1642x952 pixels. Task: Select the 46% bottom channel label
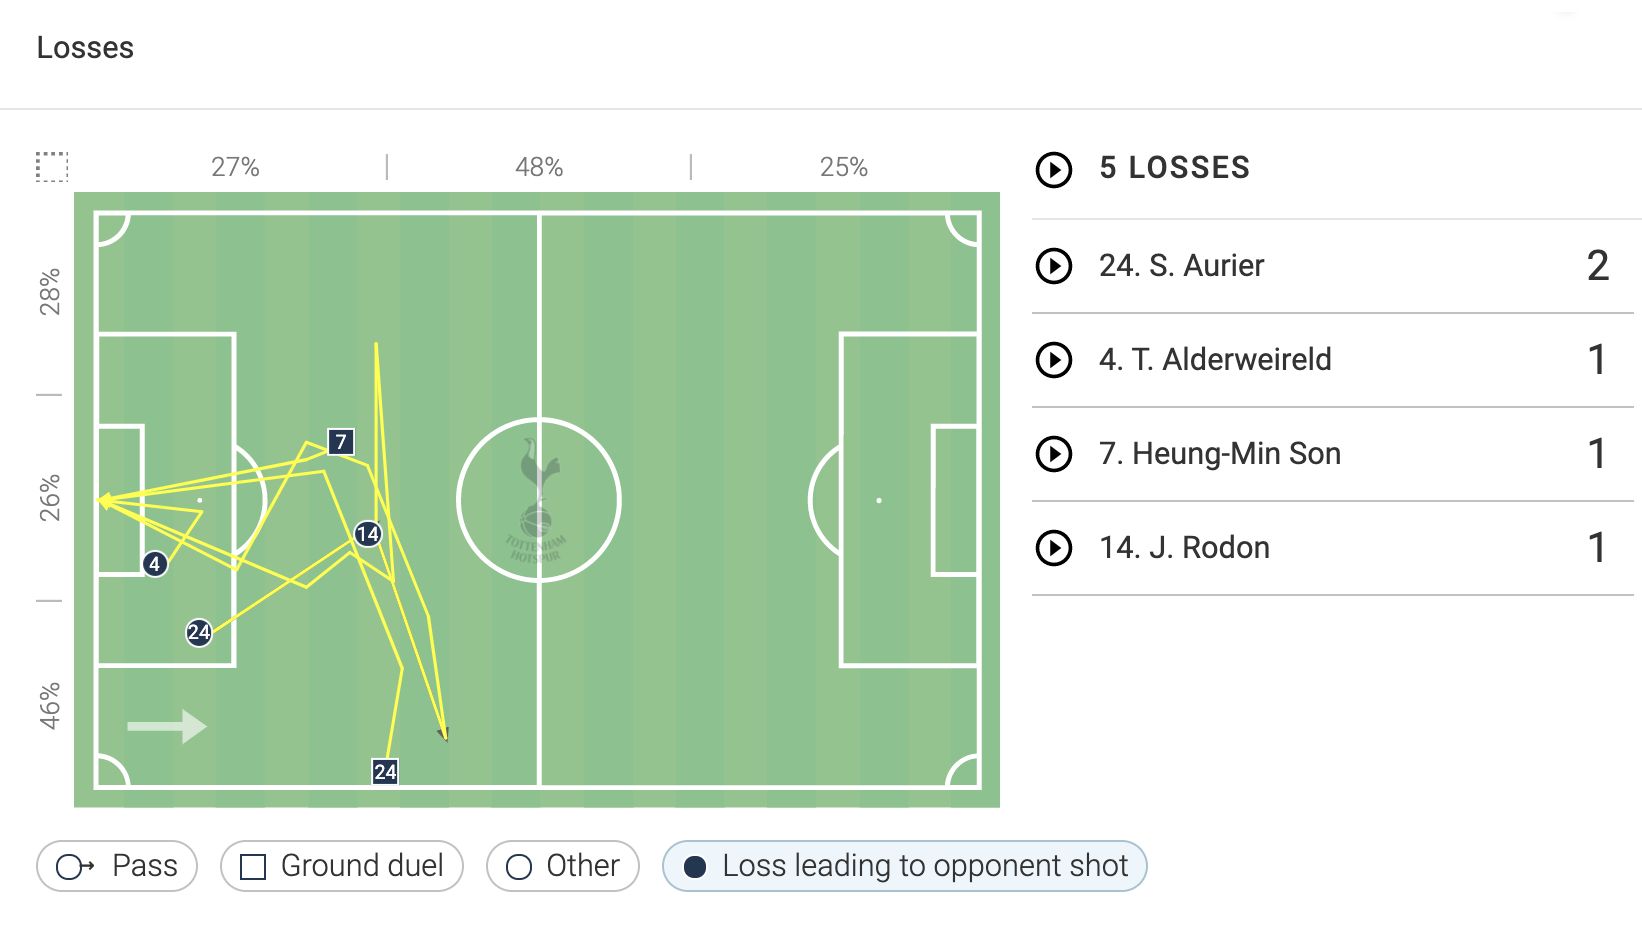coord(50,705)
